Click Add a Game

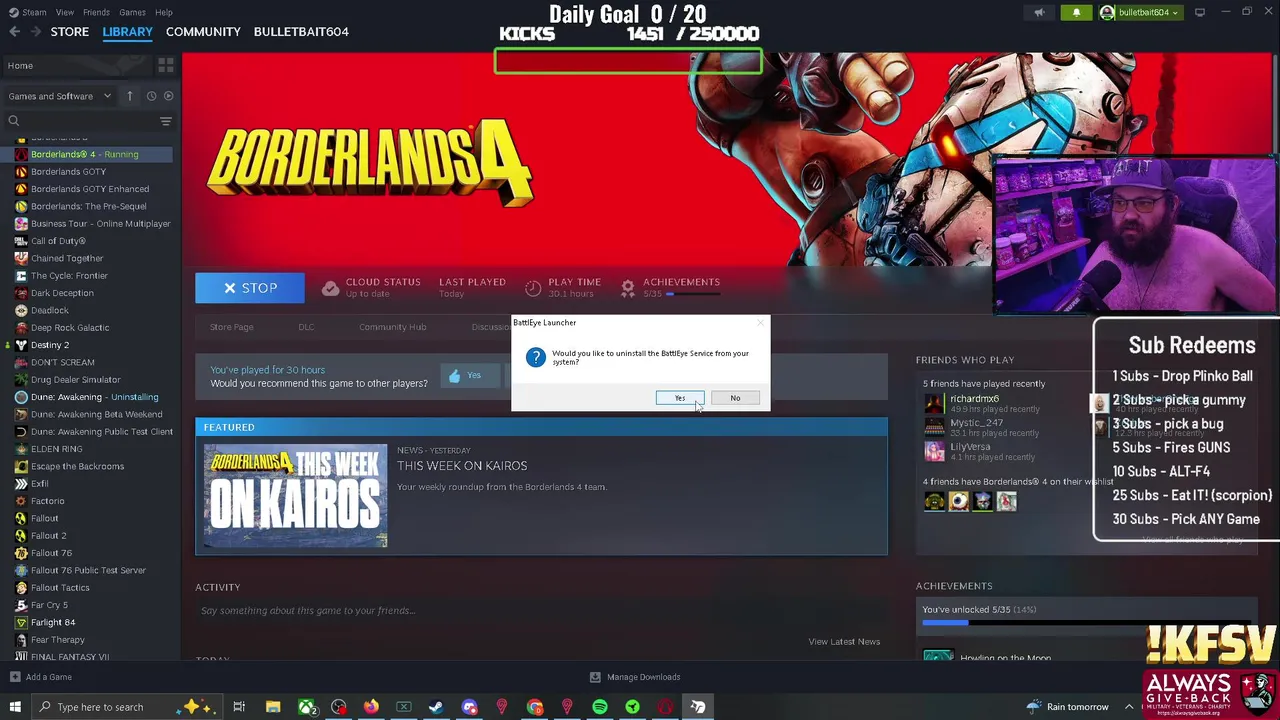tap(40, 677)
